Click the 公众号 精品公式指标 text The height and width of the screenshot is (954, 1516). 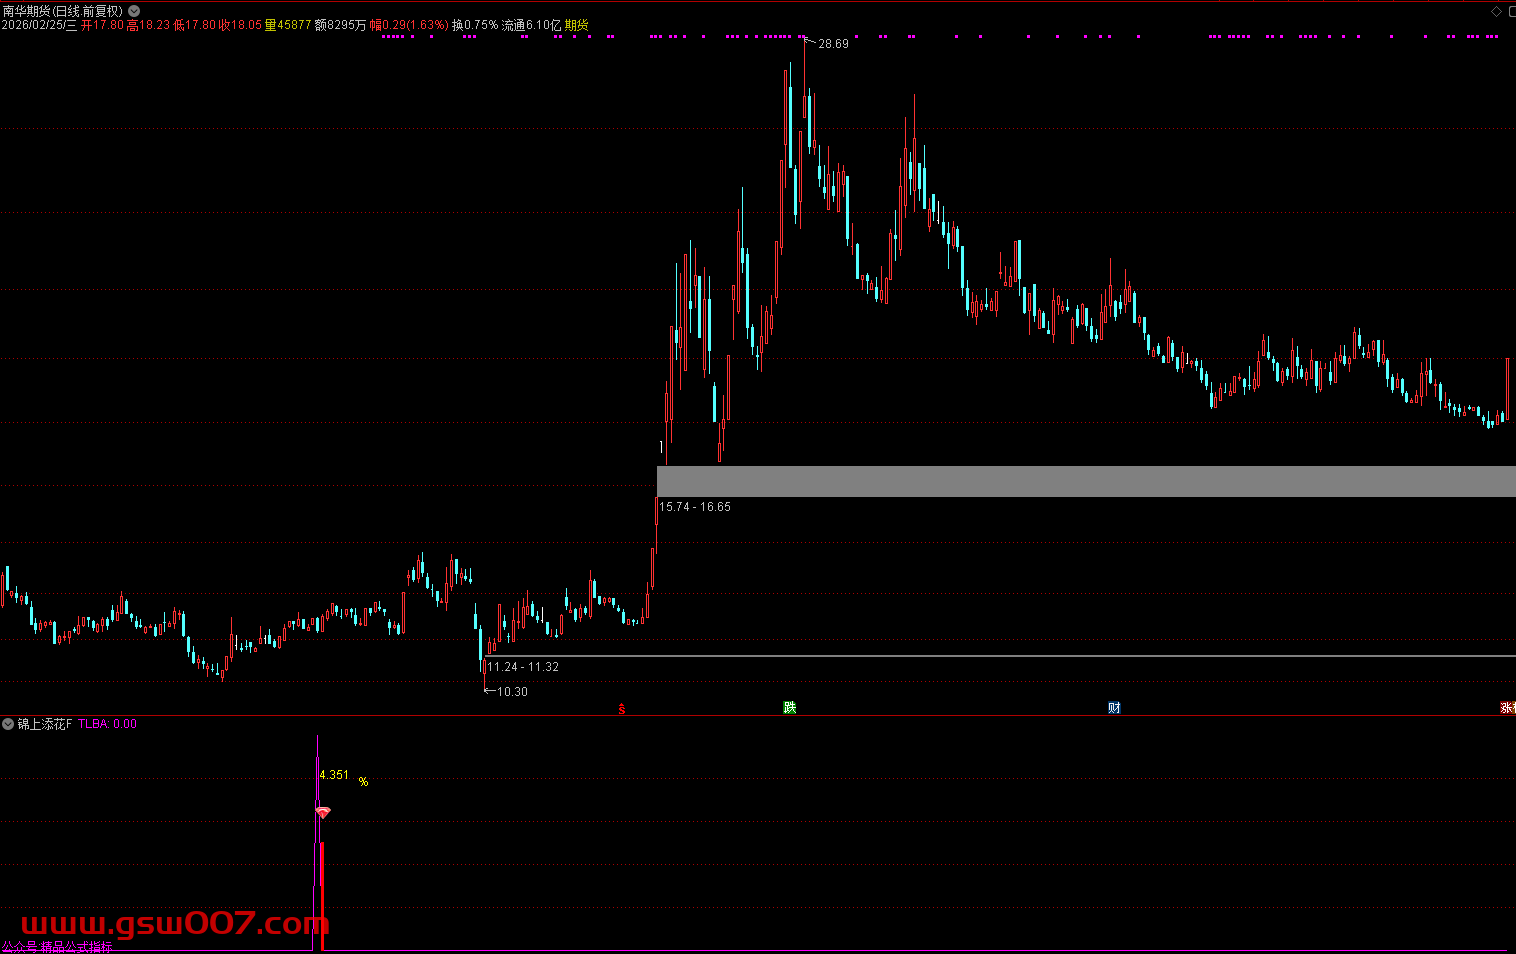tap(57, 947)
